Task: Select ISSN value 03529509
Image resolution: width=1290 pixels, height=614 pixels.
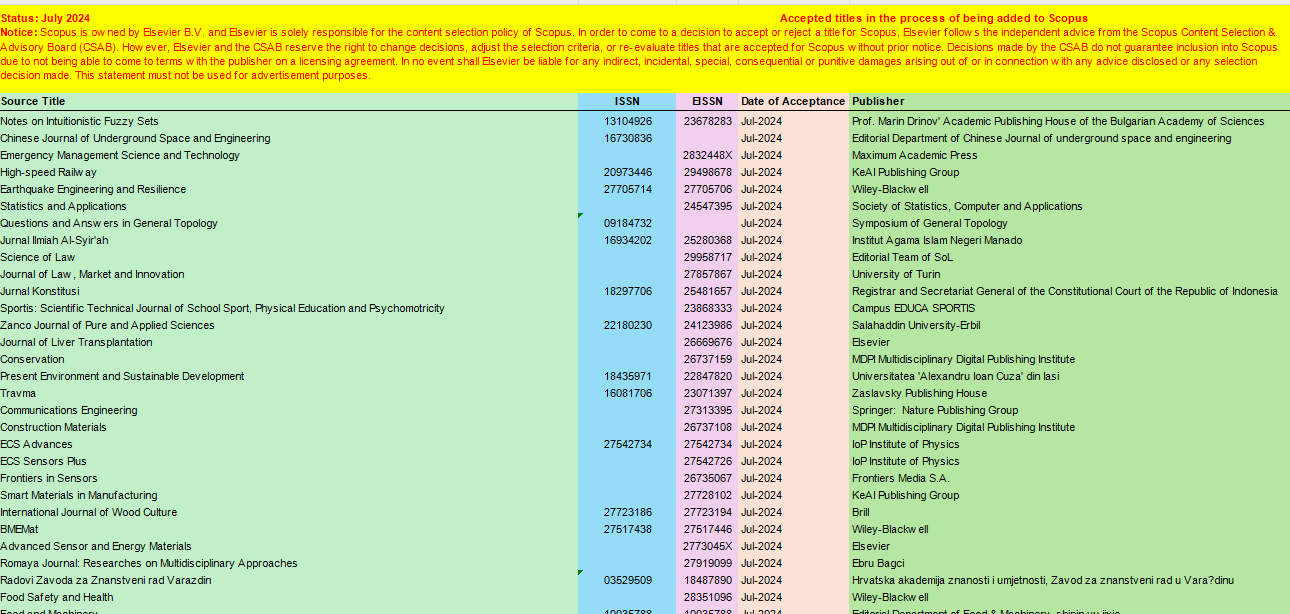Action: [627, 580]
